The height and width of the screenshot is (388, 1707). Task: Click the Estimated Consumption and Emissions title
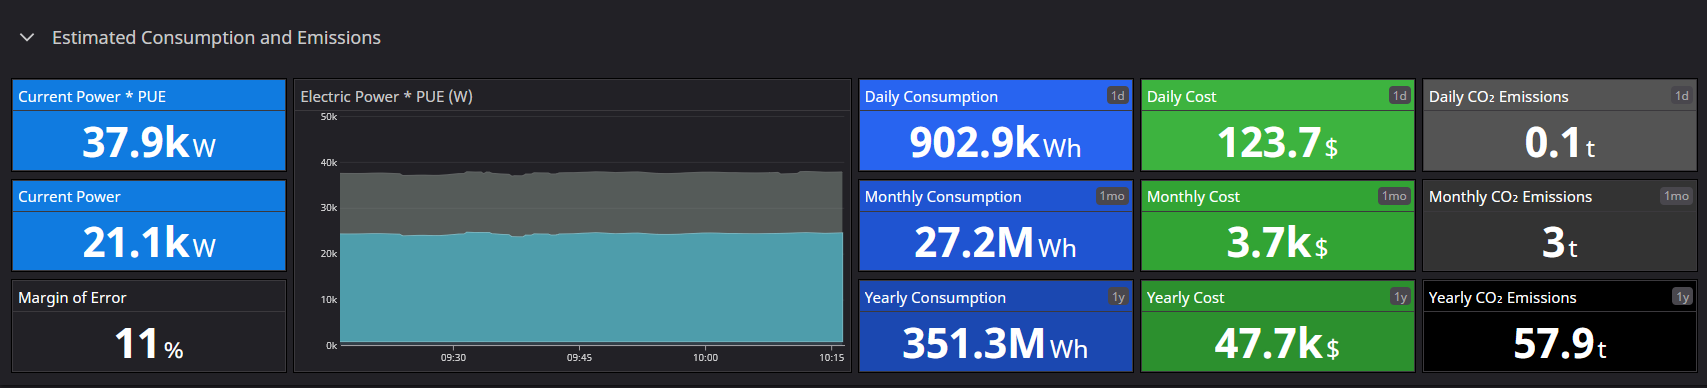pos(216,37)
